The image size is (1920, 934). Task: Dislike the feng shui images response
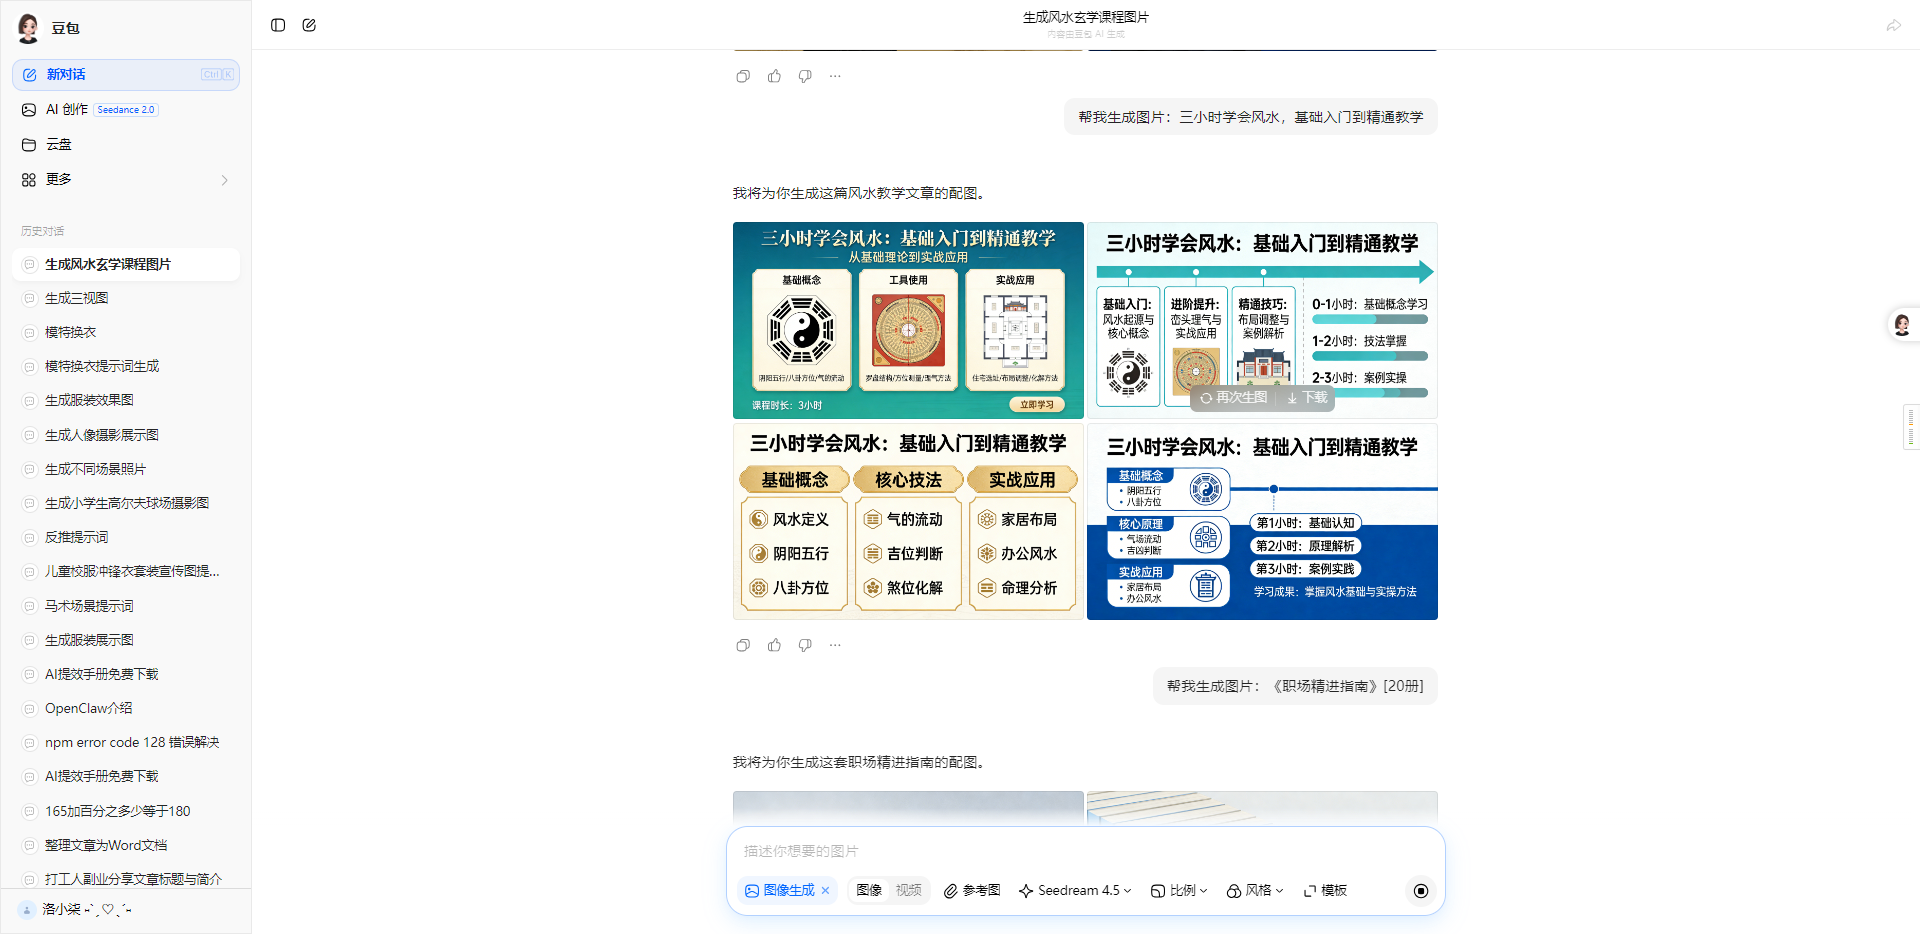805,645
